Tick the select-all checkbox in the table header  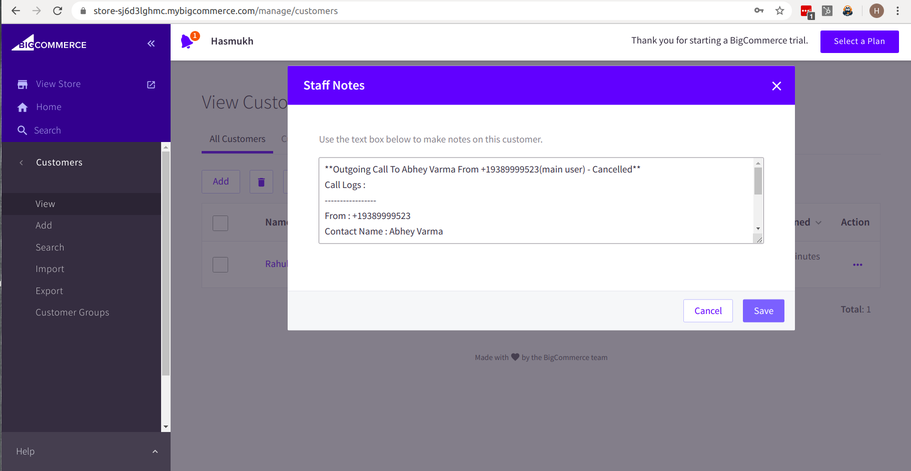coord(220,223)
